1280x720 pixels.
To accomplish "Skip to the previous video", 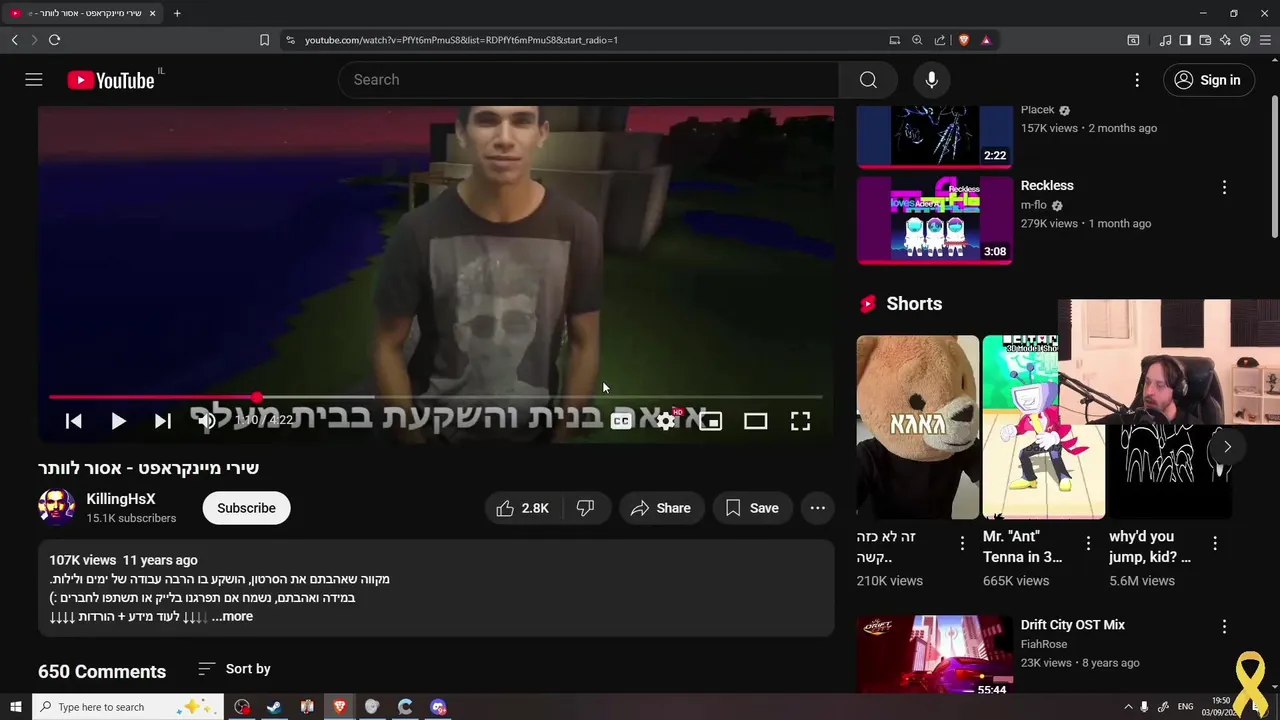I will point(73,421).
